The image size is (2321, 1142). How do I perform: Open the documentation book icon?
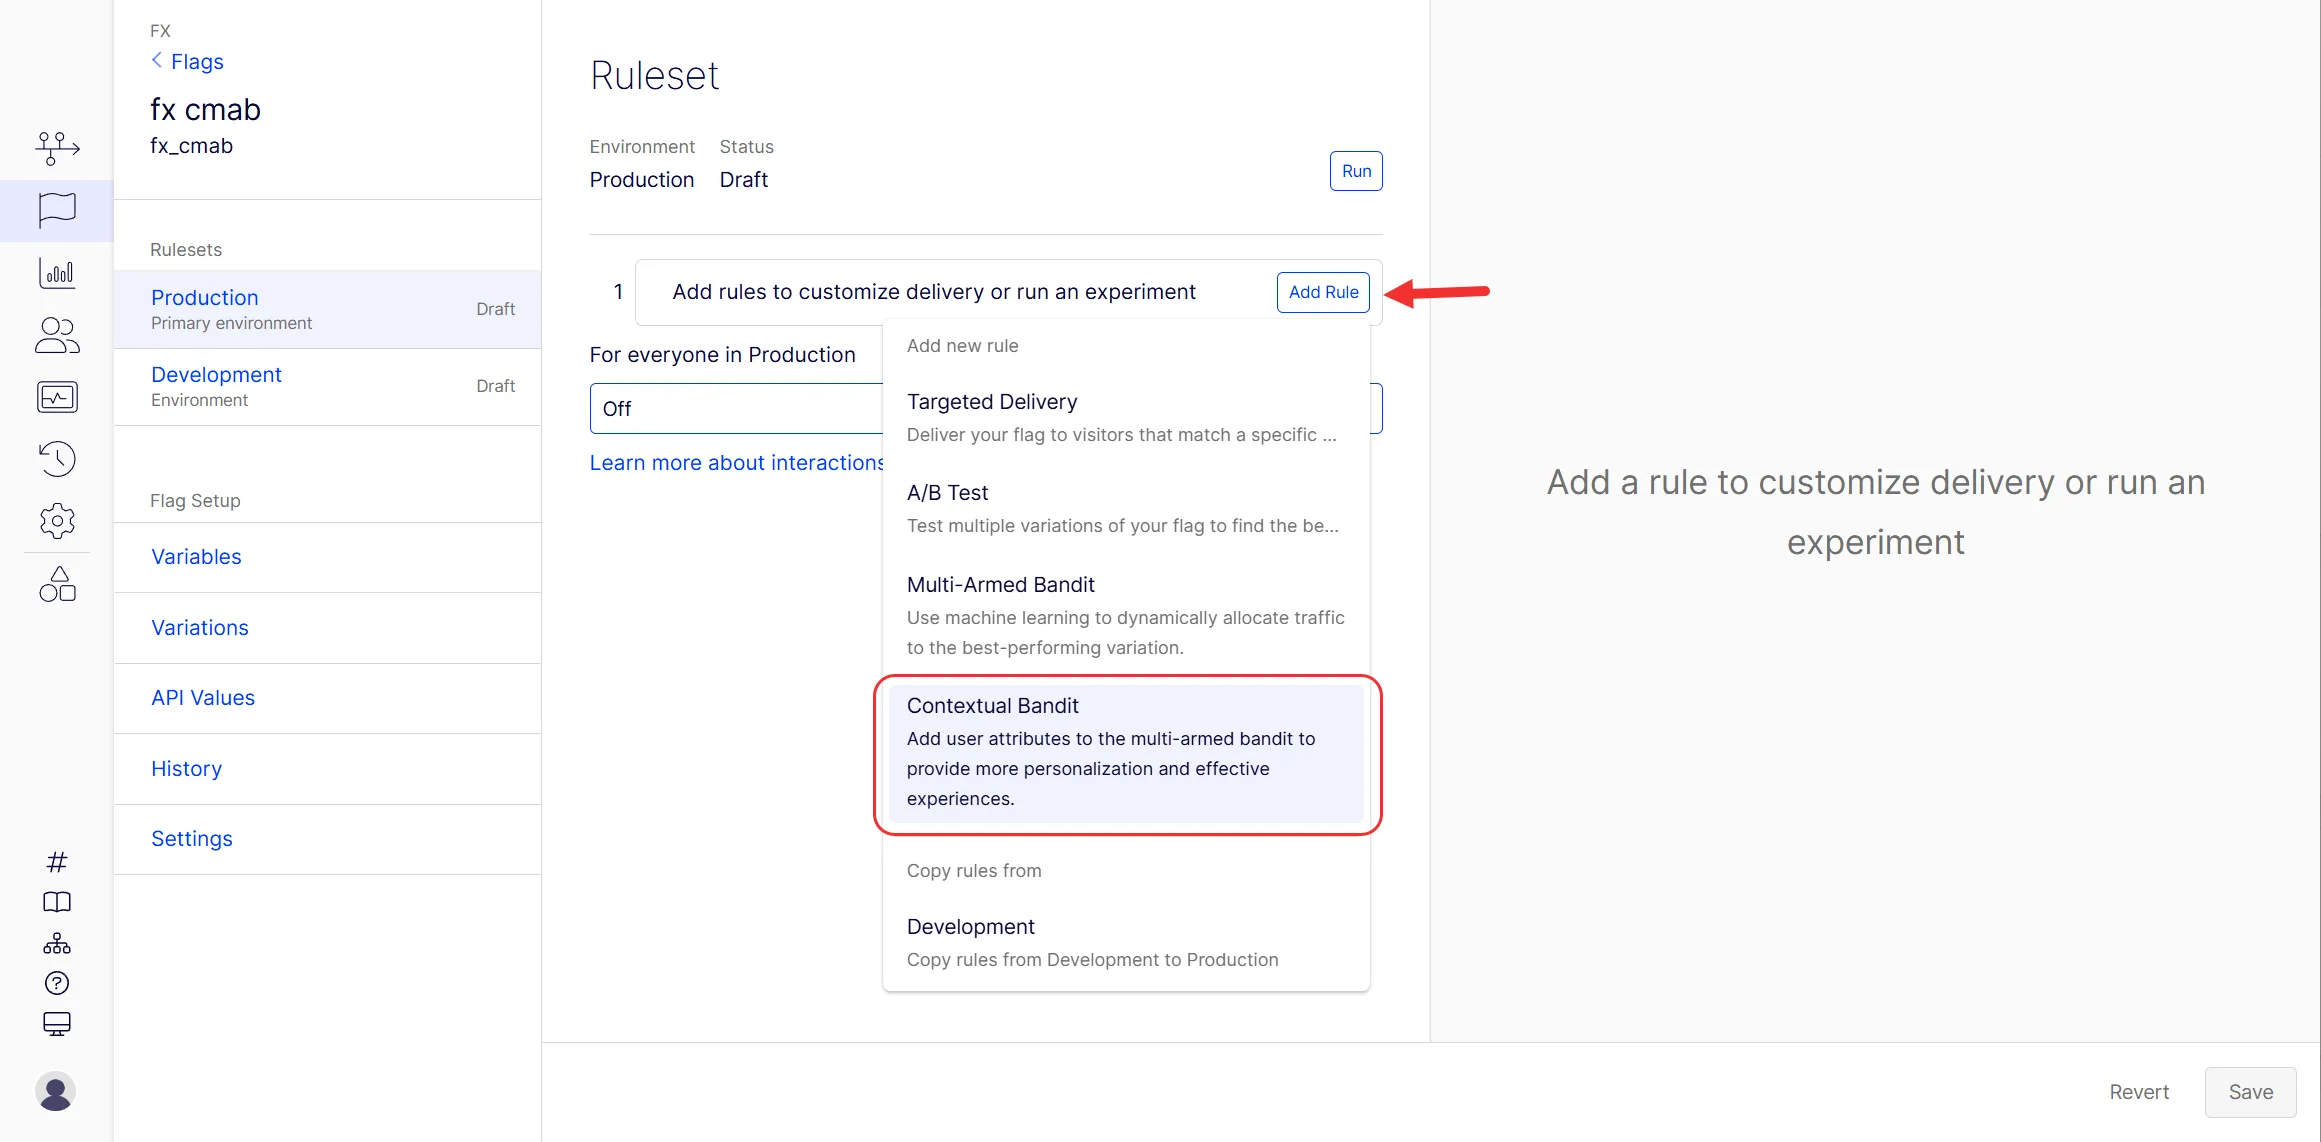pyautogui.click(x=57, y=902)
